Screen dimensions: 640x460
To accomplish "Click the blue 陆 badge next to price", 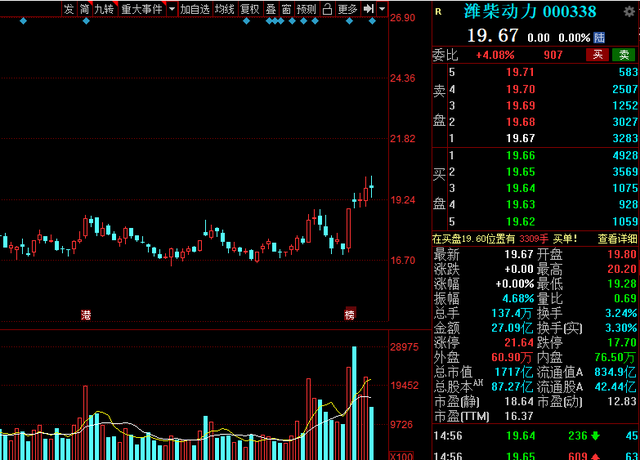I will click(x=599, y=38).
